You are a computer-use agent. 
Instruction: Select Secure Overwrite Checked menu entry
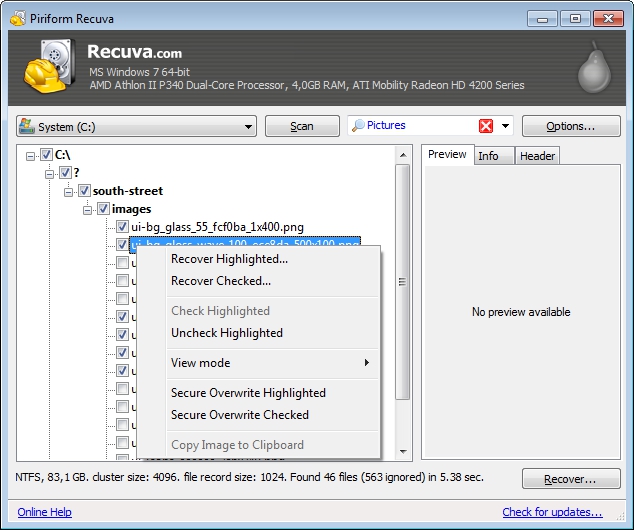click(x=240, y=415)
